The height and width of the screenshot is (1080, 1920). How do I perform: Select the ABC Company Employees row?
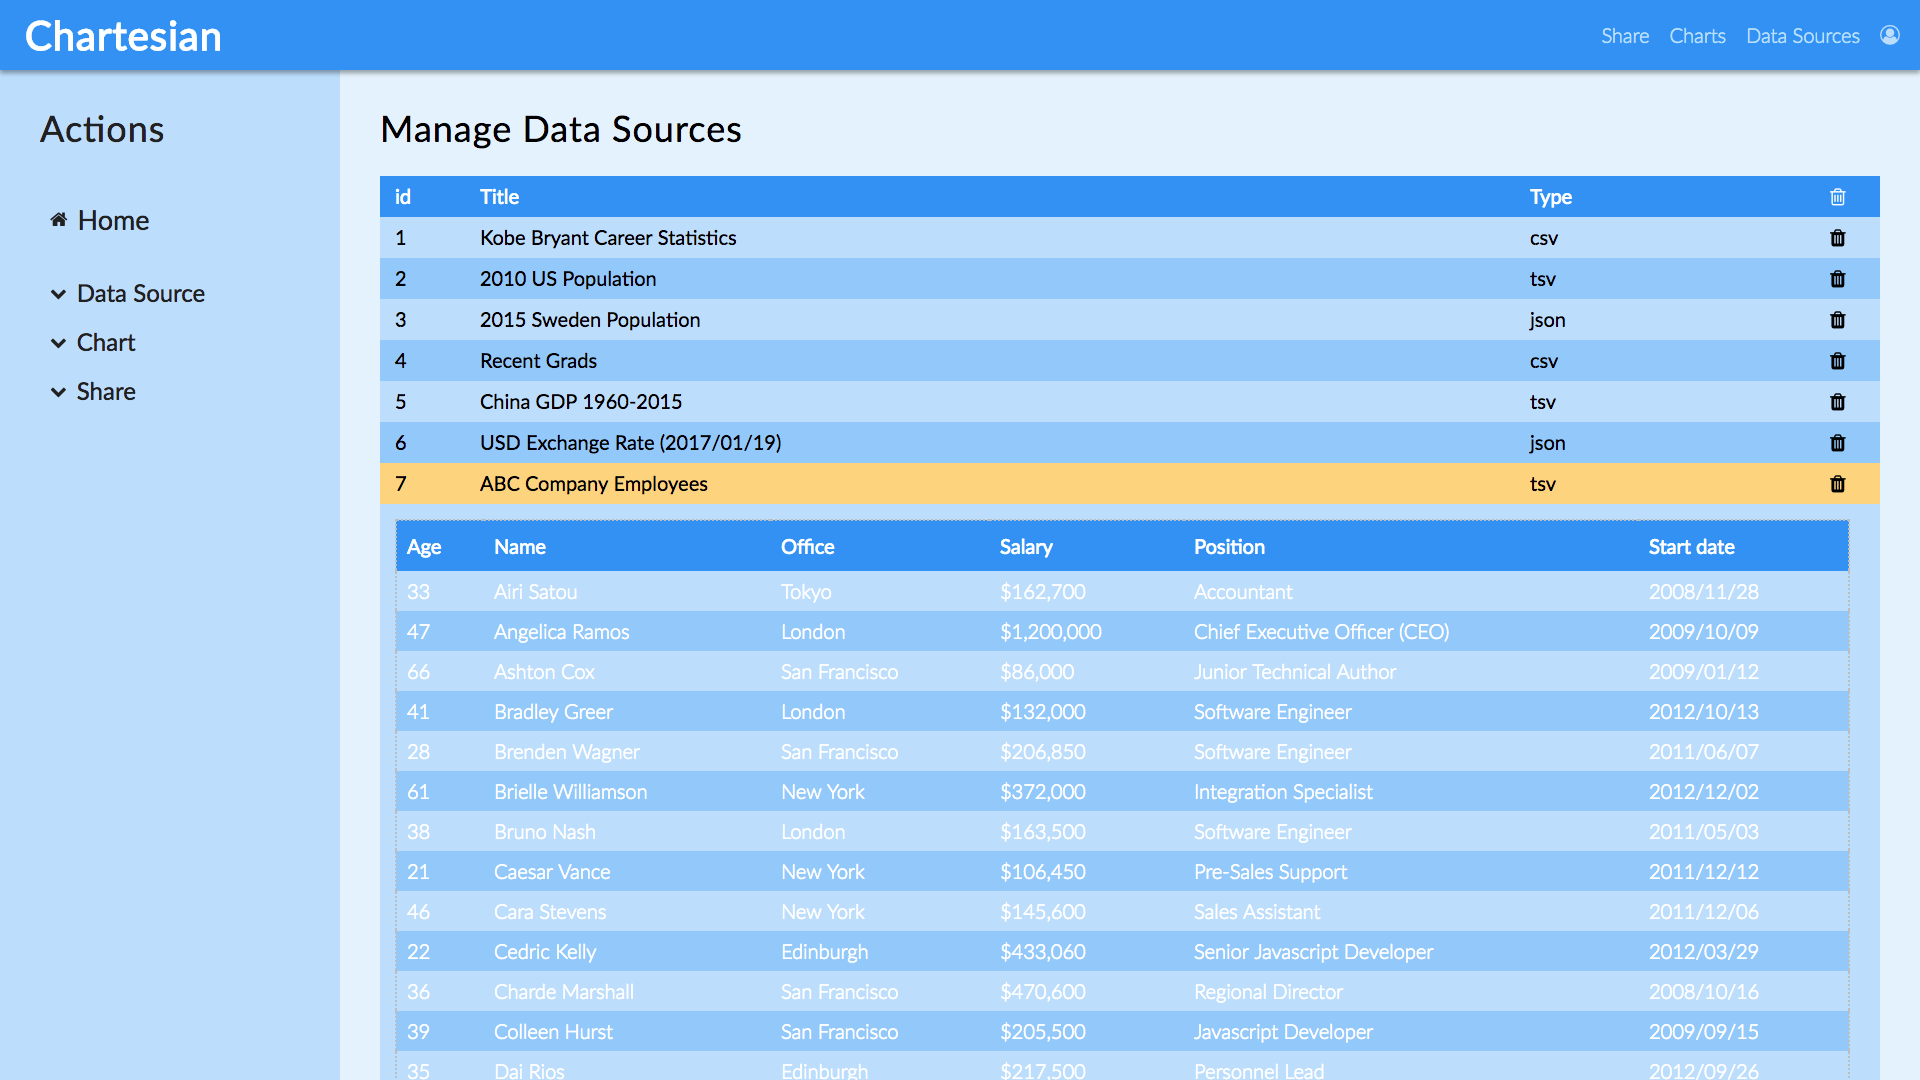(593, 484)
